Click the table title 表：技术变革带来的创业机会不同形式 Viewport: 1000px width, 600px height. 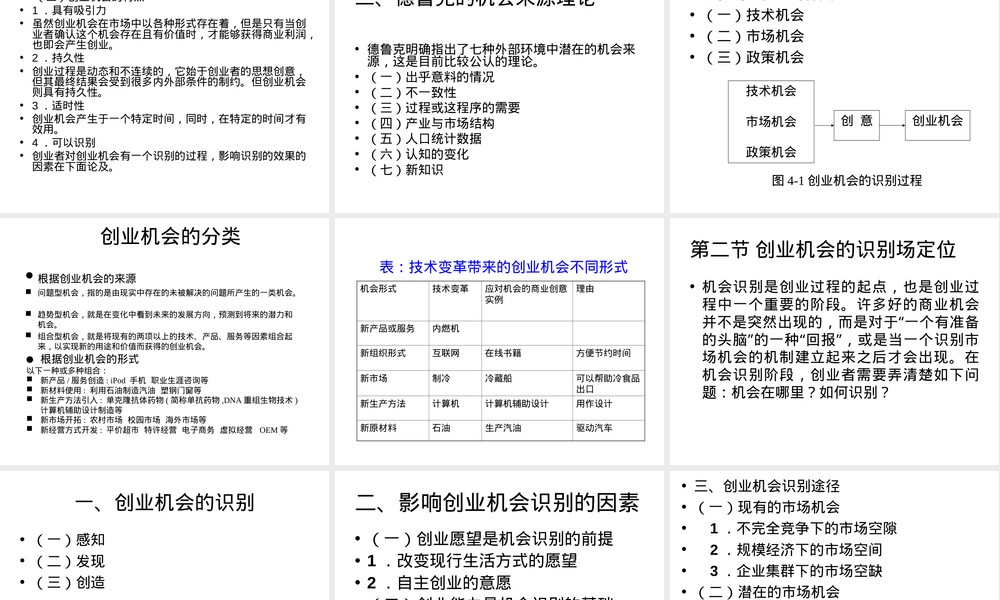pos(503,267)
